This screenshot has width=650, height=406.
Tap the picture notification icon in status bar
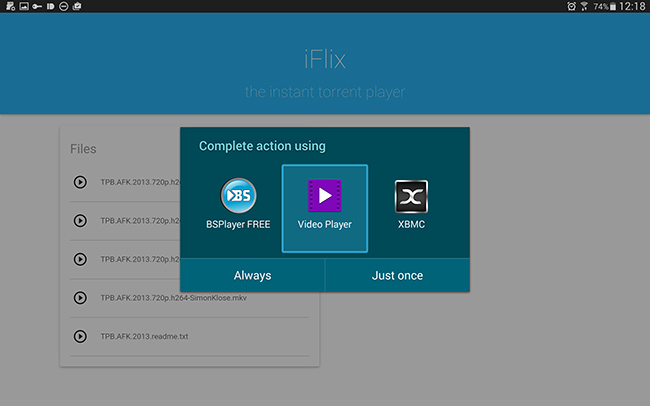pyautogui.click(x=24, y=6)
